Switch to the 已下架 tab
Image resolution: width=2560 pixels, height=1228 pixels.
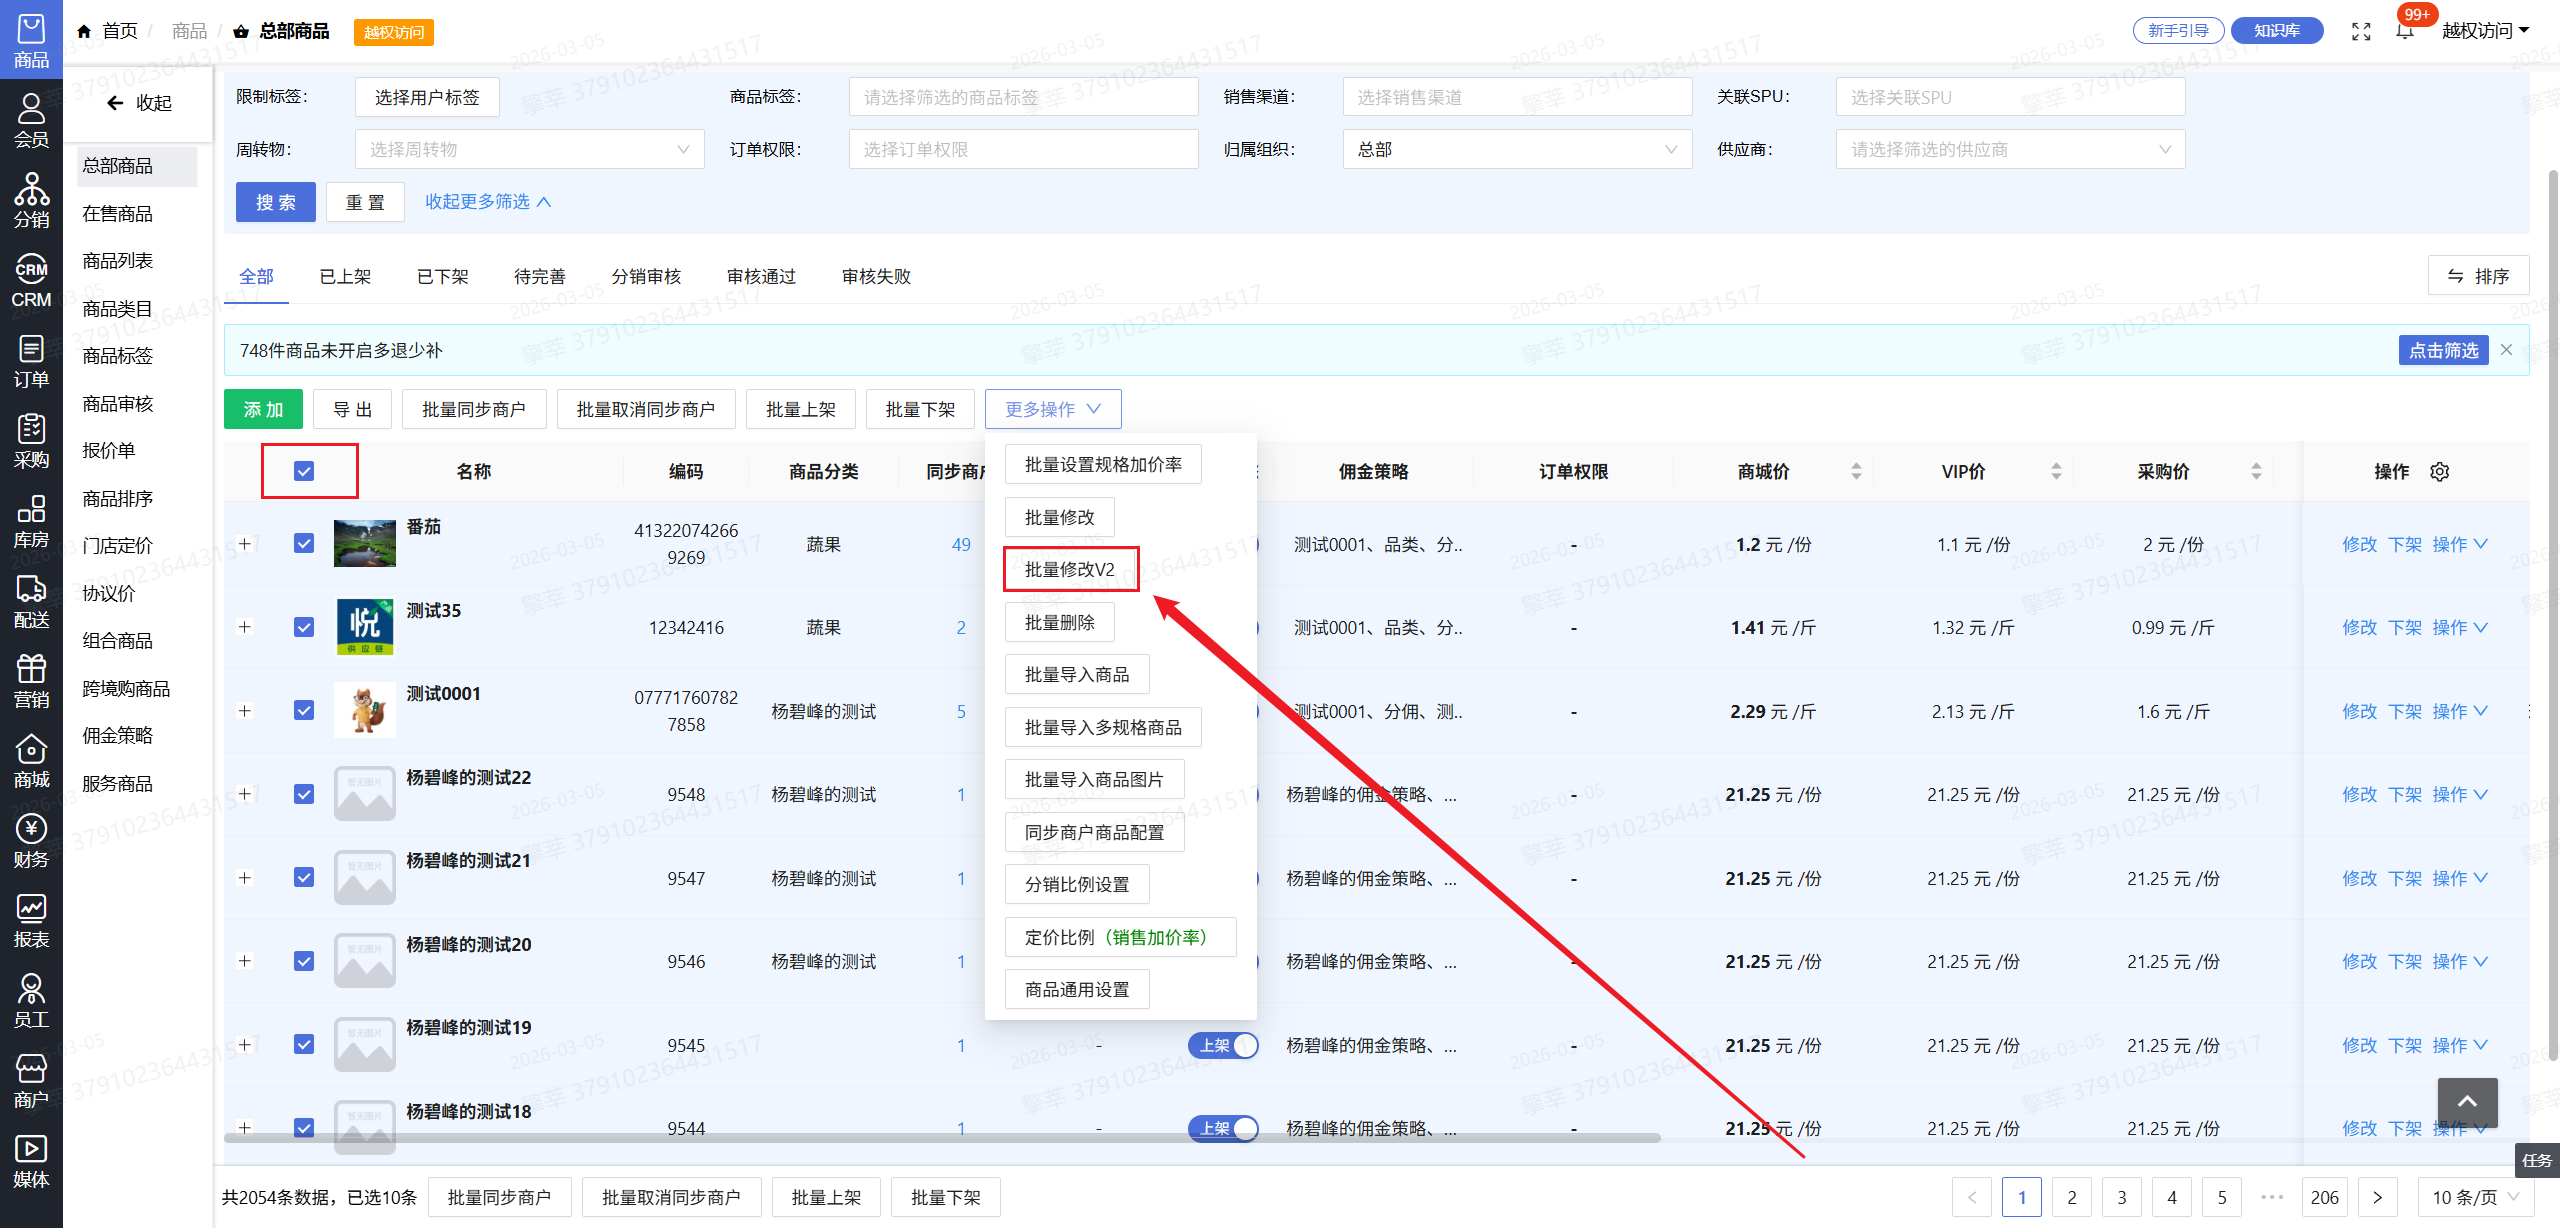(x=442, y=276)
